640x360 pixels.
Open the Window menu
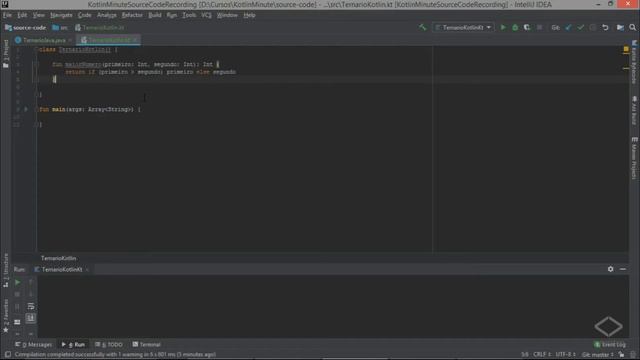coord(227,15)
